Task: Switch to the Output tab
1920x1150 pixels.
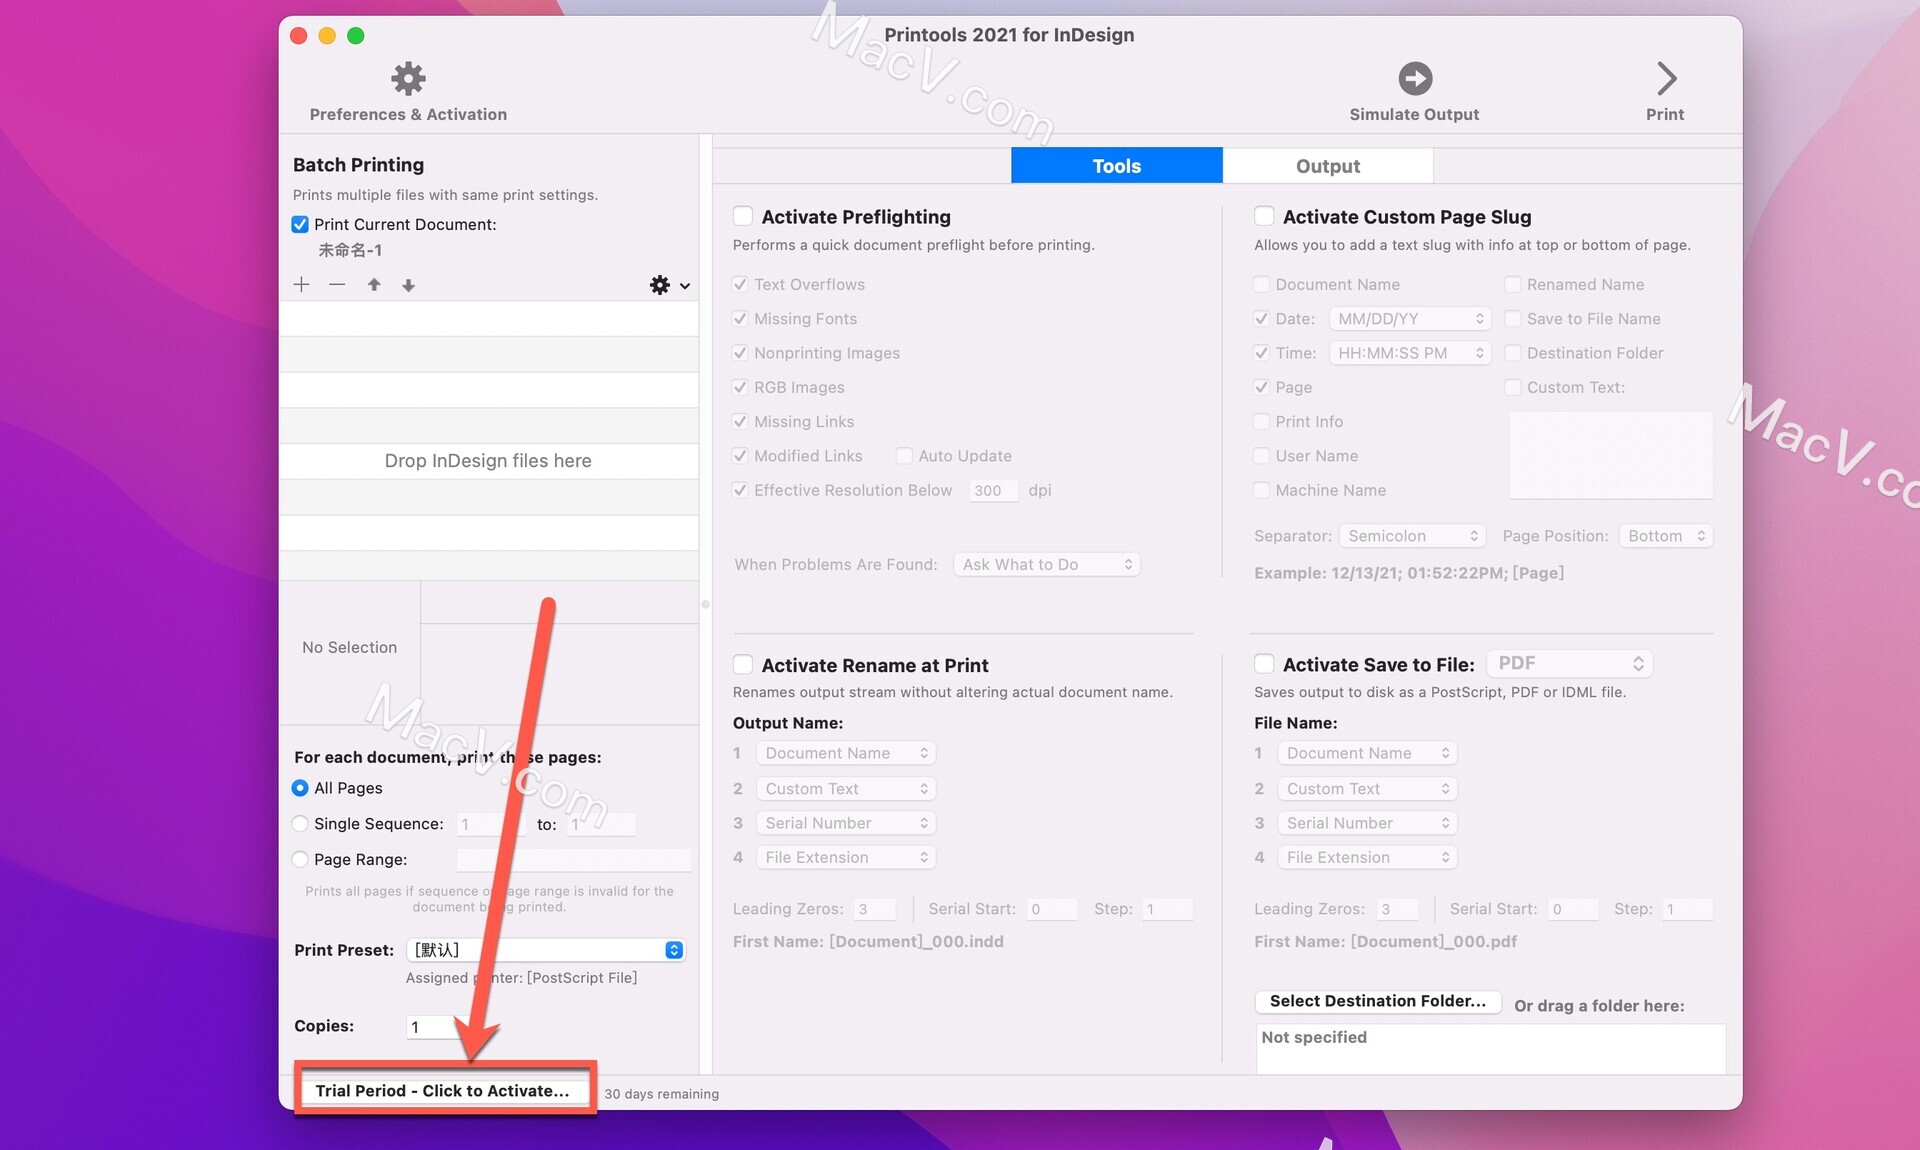Action: coord(1327,164)
